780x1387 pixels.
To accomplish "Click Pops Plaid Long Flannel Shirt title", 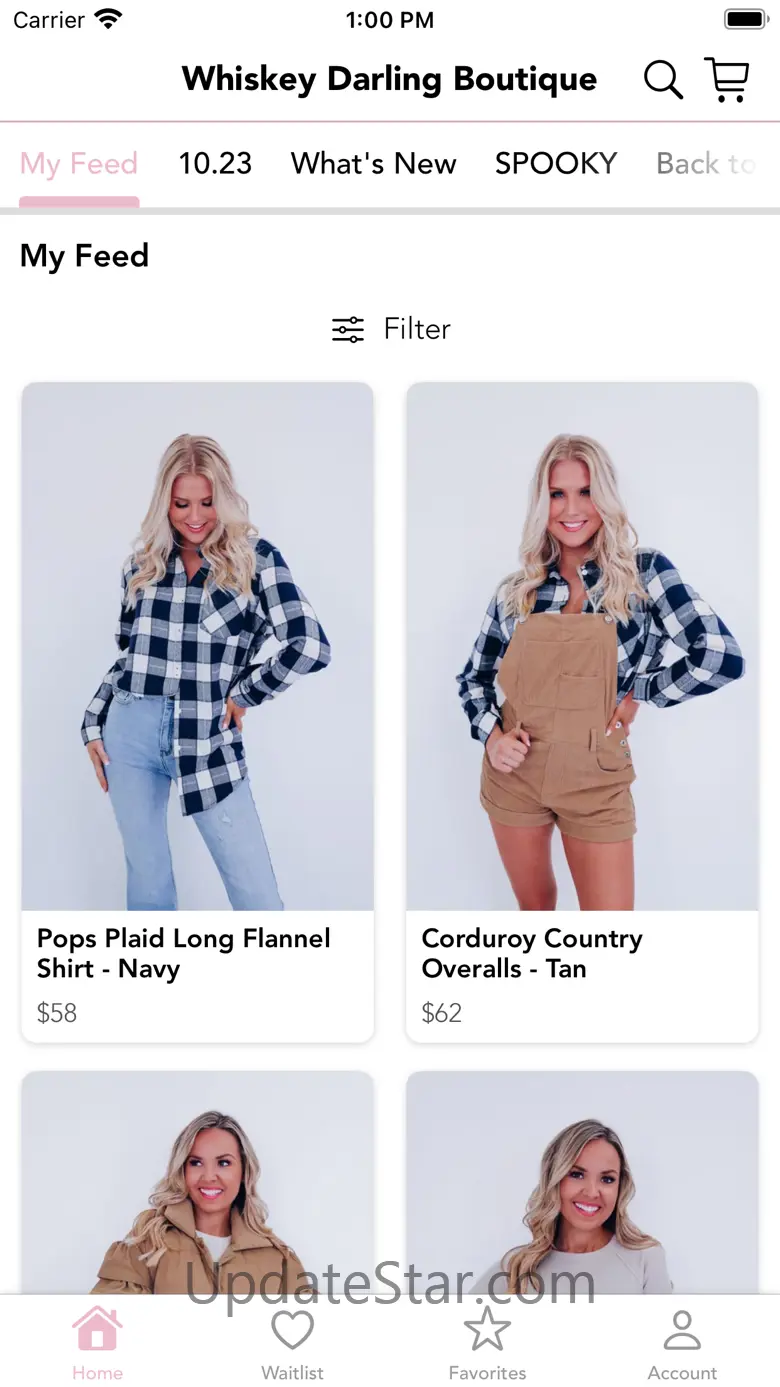I will (x=184, y=953).
